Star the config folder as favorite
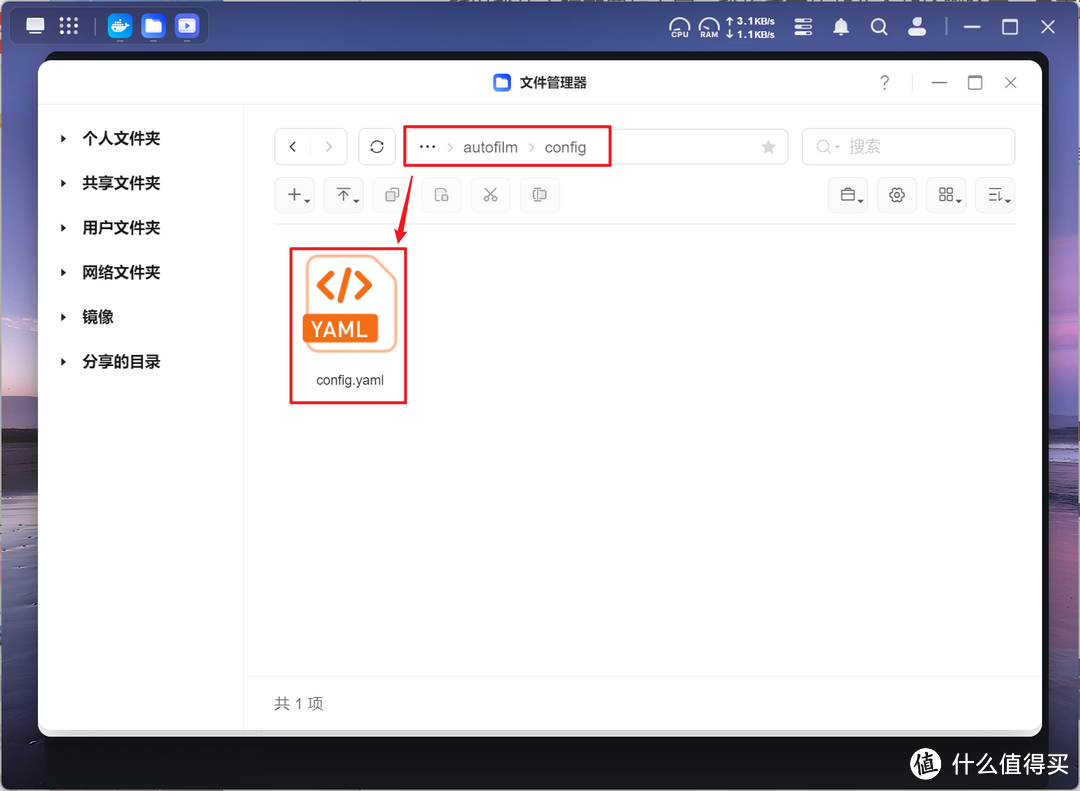 tap(768, 147)
